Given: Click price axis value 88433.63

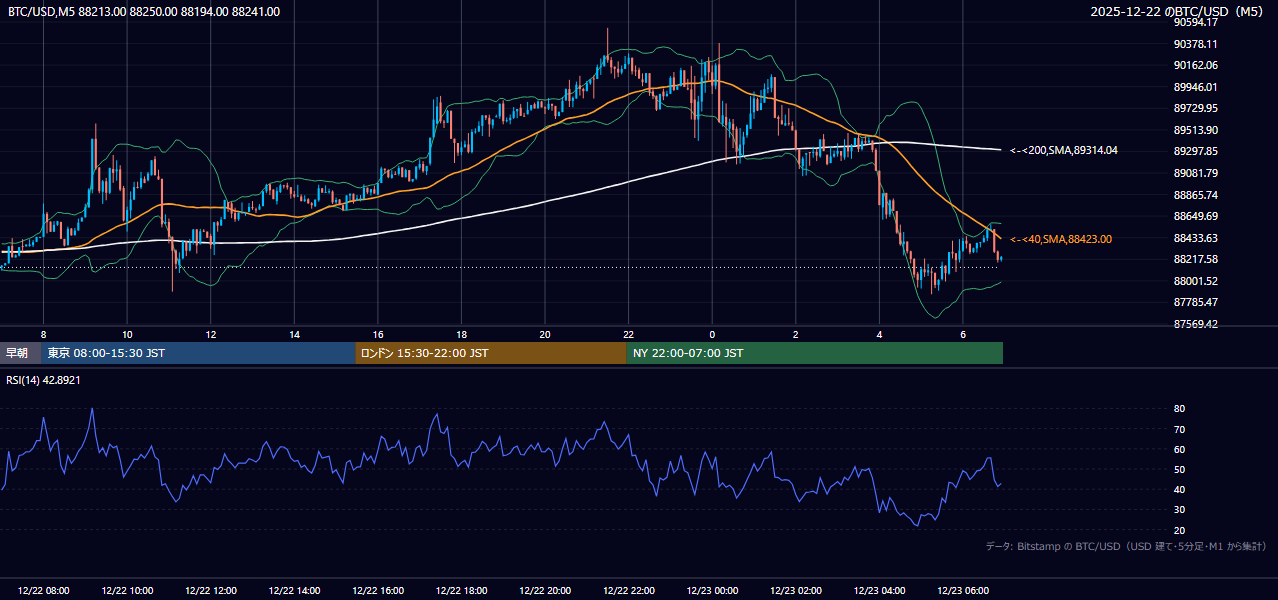Looking at the screenshot, I should [1195, 238].
